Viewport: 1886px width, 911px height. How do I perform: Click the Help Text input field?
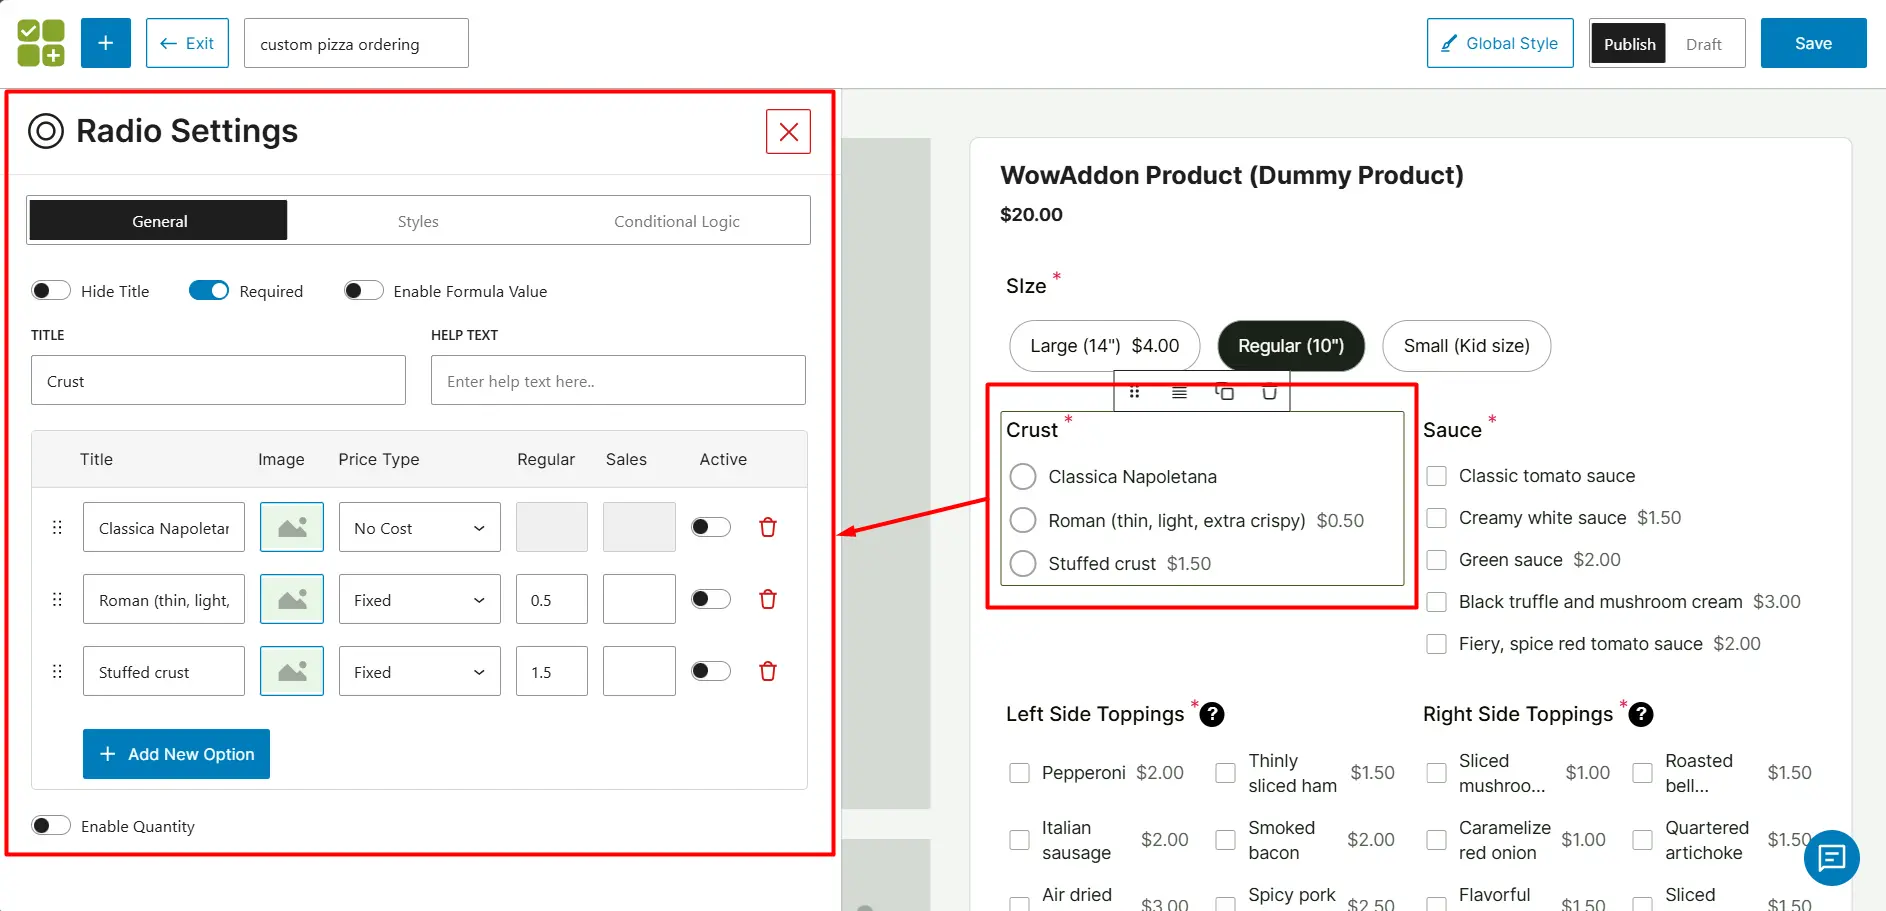pos(618,380)
